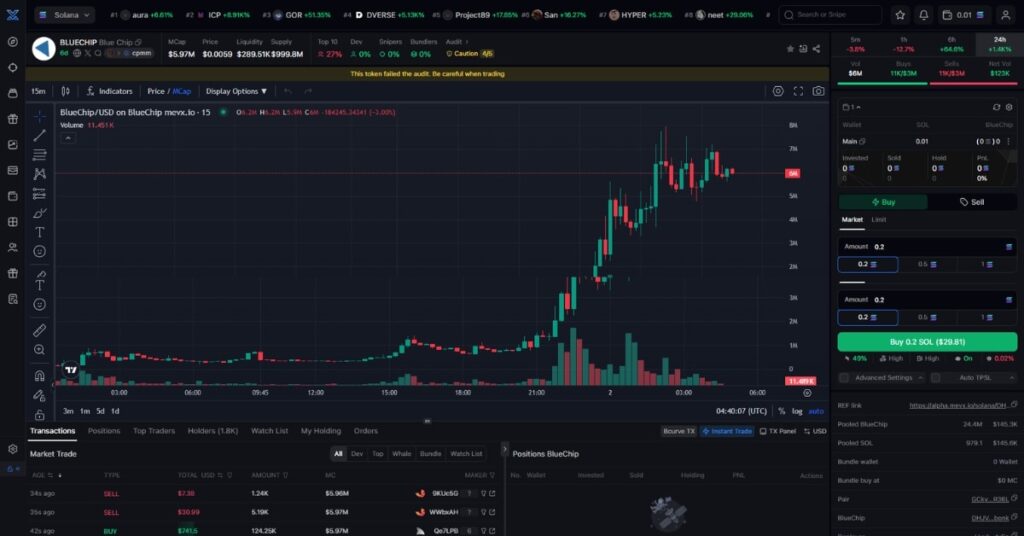
Task: Enter chart fullscreen mode
Action: [798, 91]
